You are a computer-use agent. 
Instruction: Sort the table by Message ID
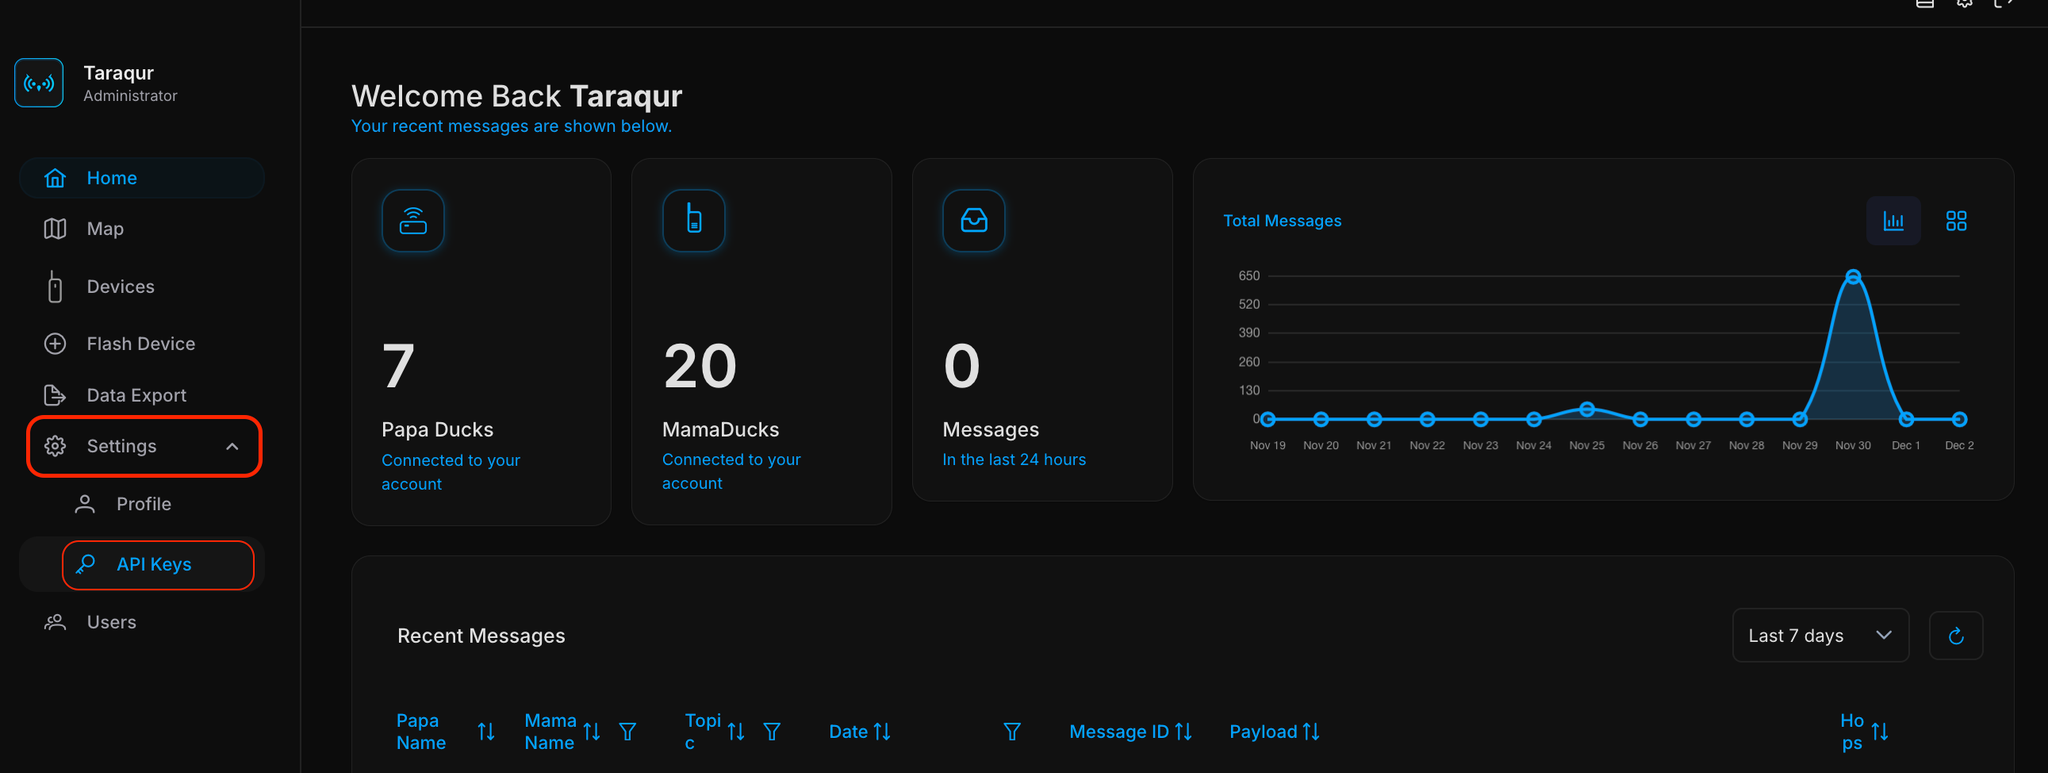(x=1184, y=732)
